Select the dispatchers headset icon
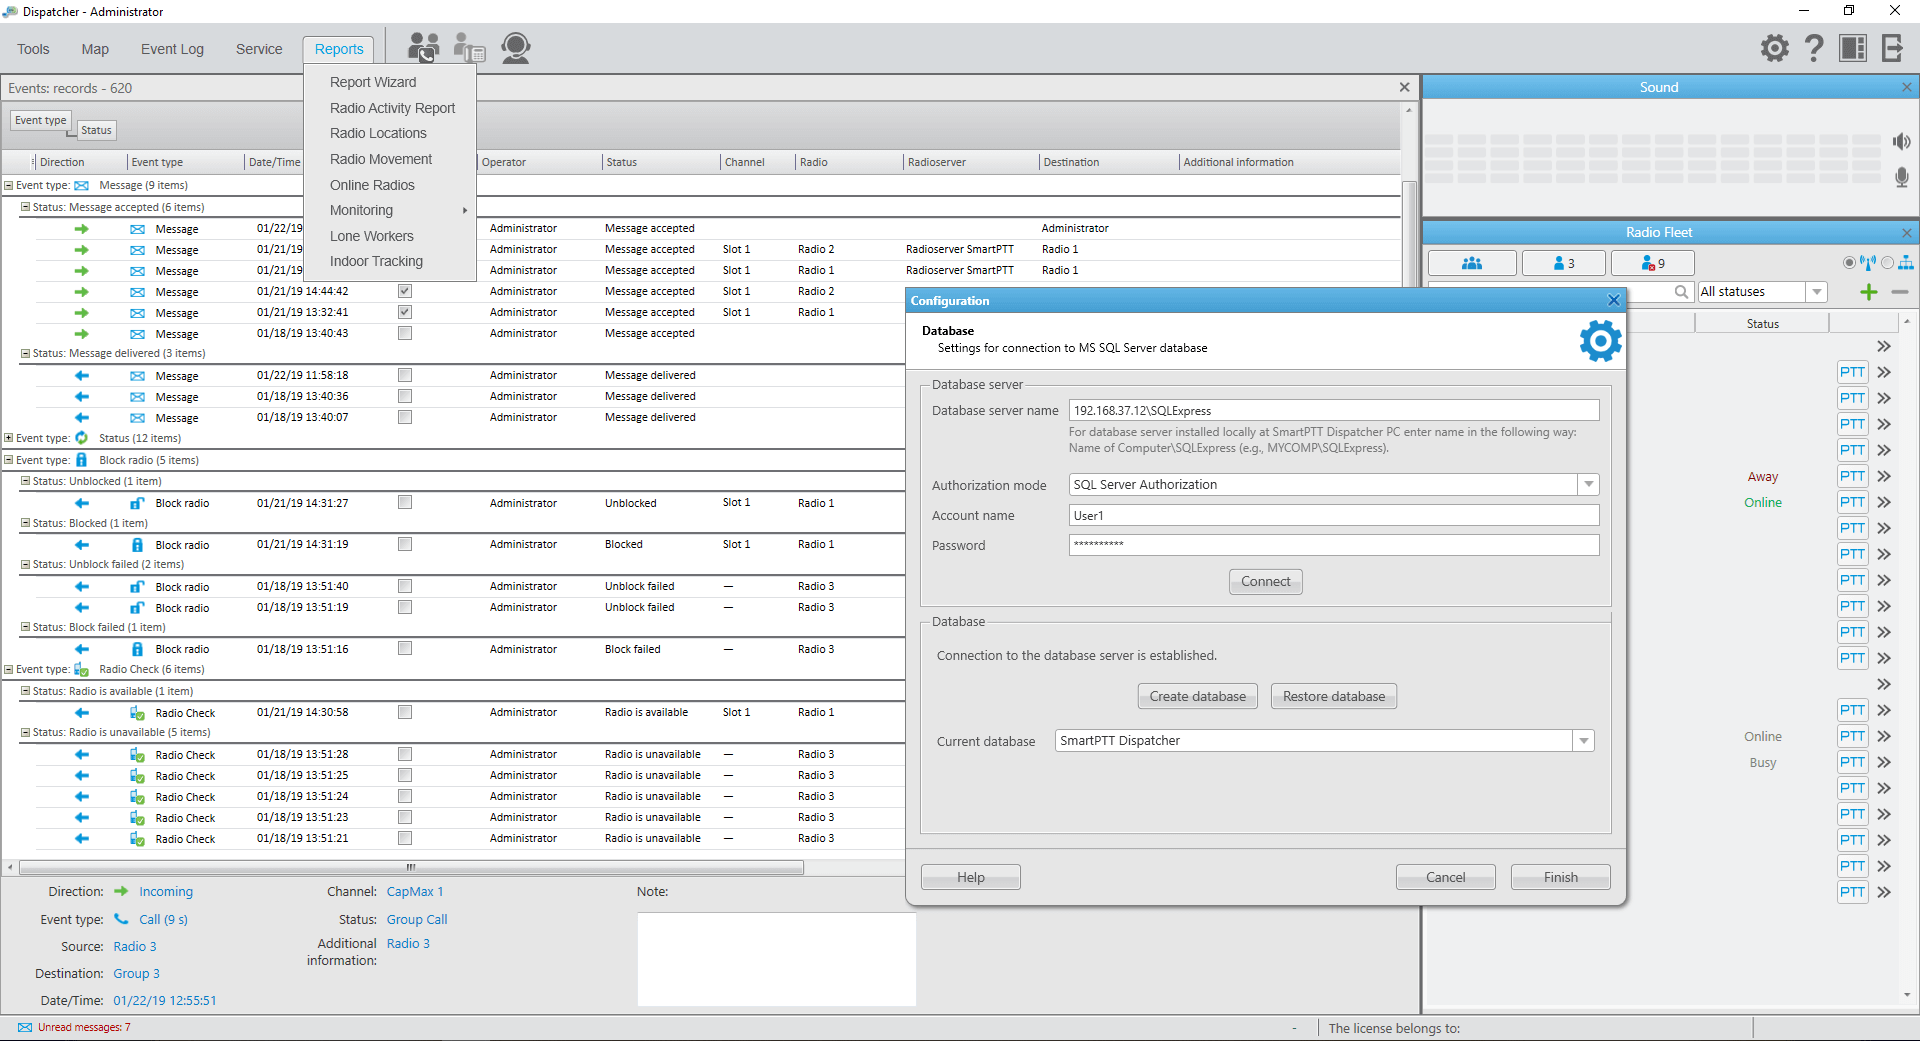This screenshot has height=1041, width=1920. (x=516, y=47)
